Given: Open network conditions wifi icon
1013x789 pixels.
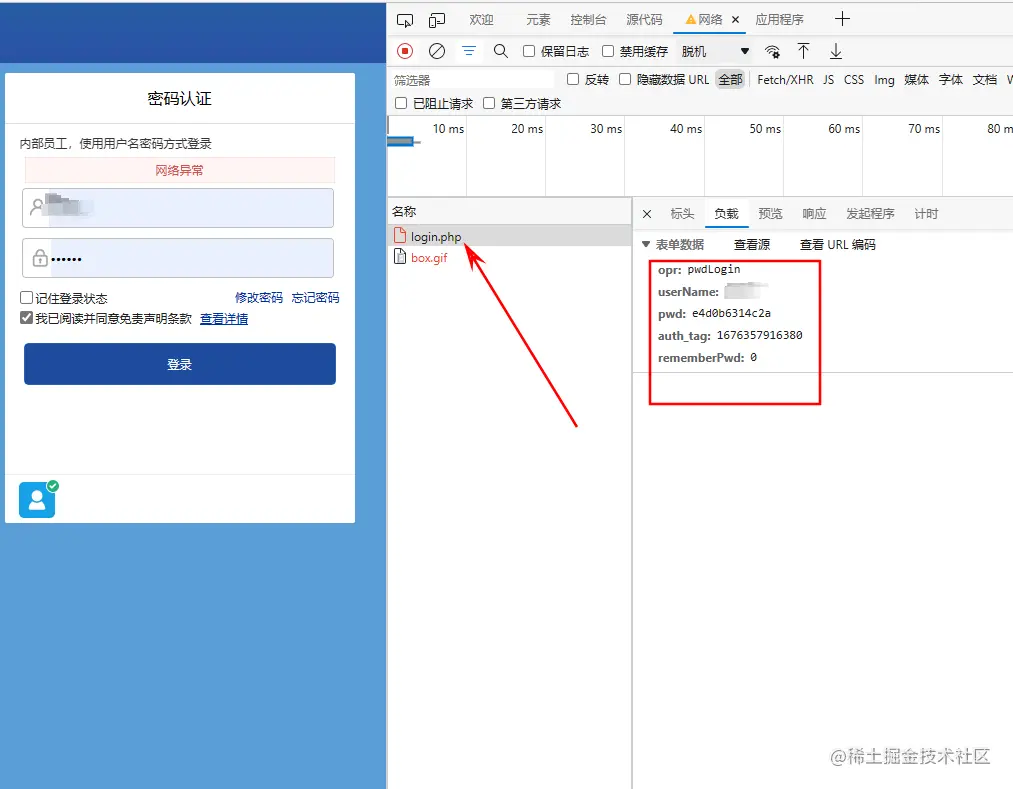Looking at the screenshot, I should click(x=772, y=52).
